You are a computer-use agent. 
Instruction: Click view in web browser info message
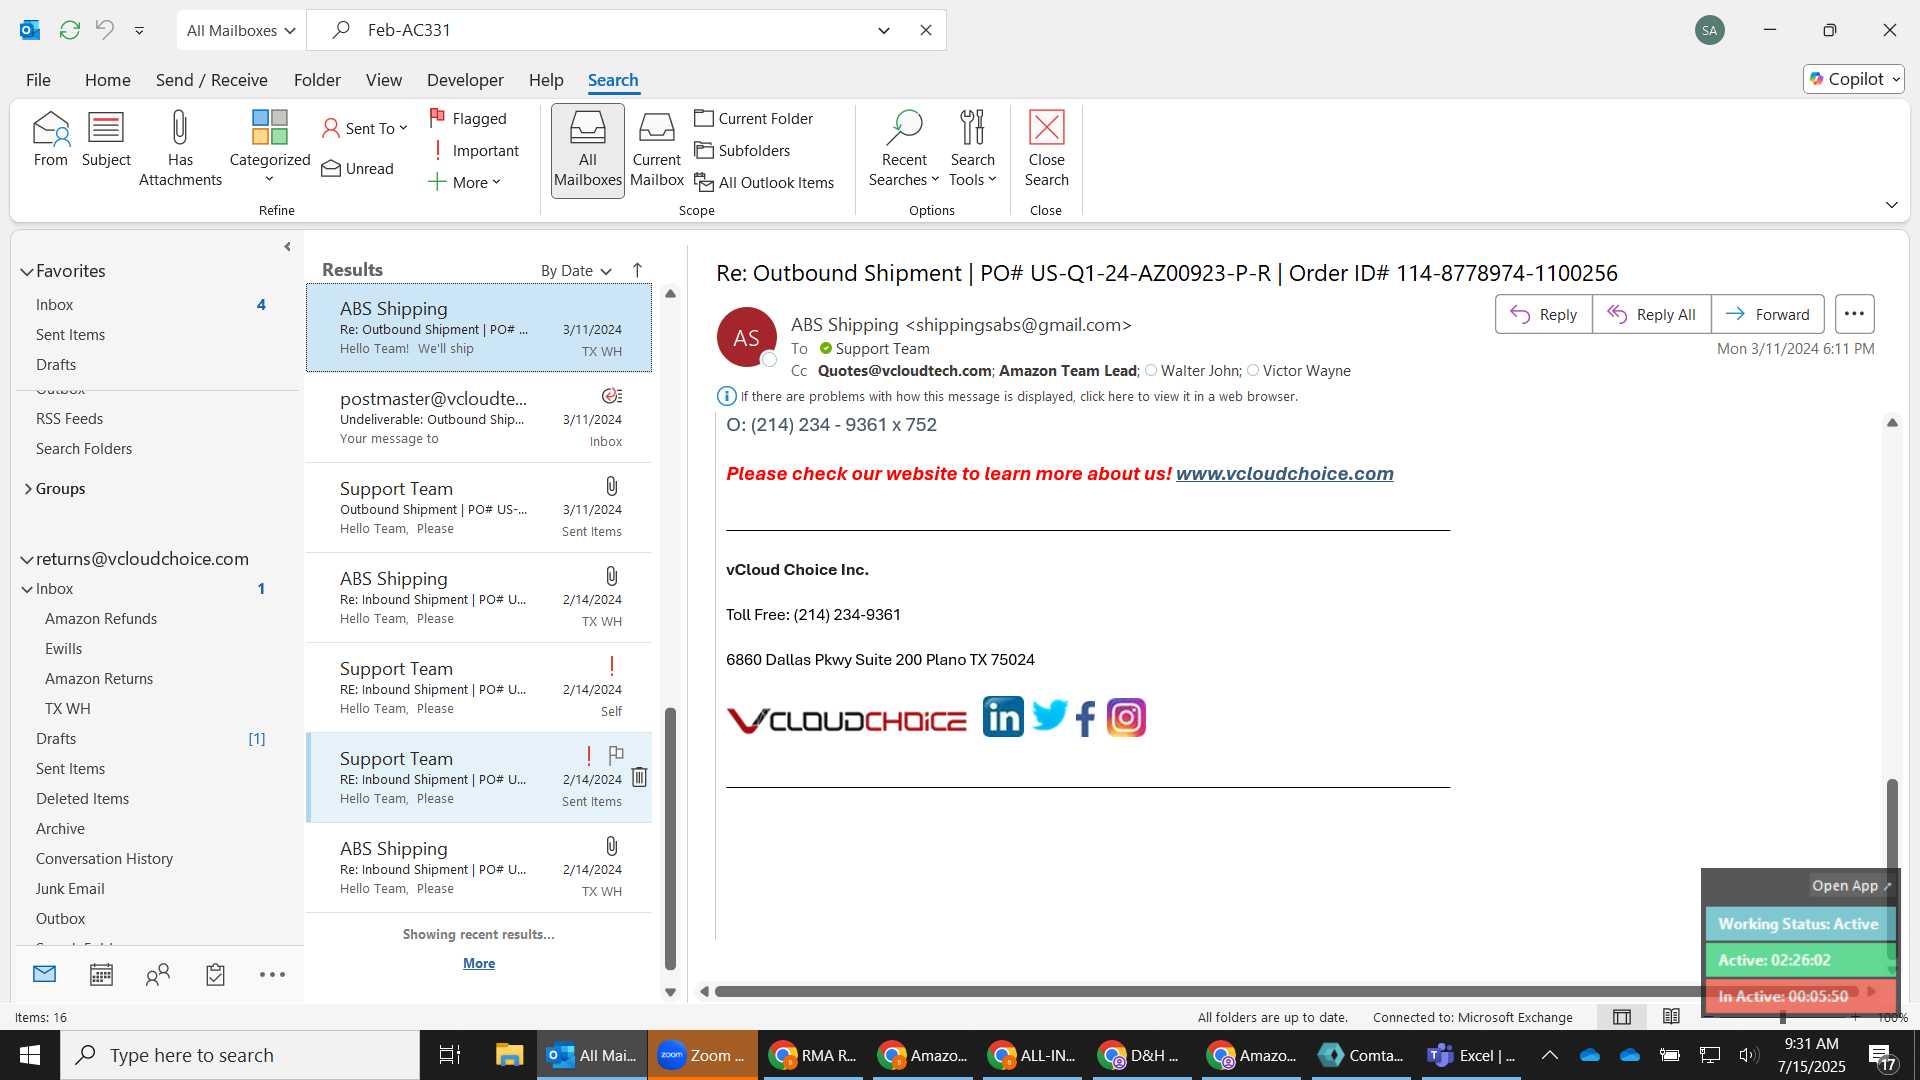(x=1019, y=396)
